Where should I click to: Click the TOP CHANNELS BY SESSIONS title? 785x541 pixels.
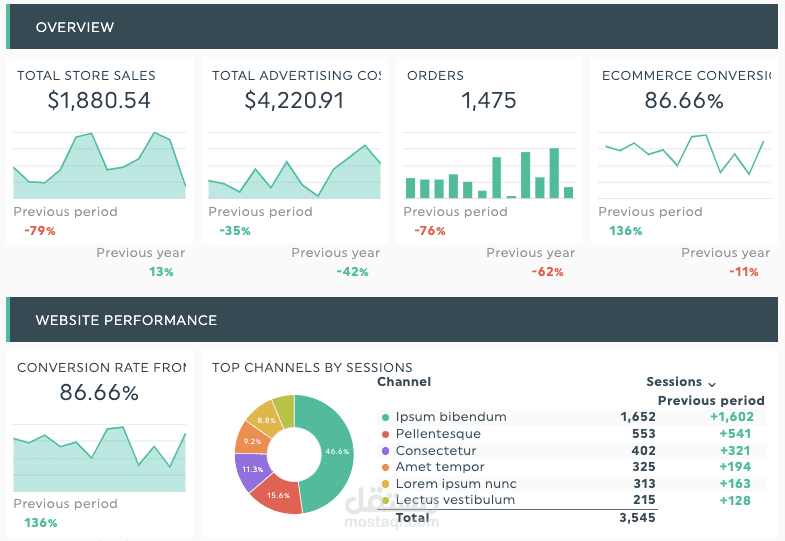pos(312,368)
